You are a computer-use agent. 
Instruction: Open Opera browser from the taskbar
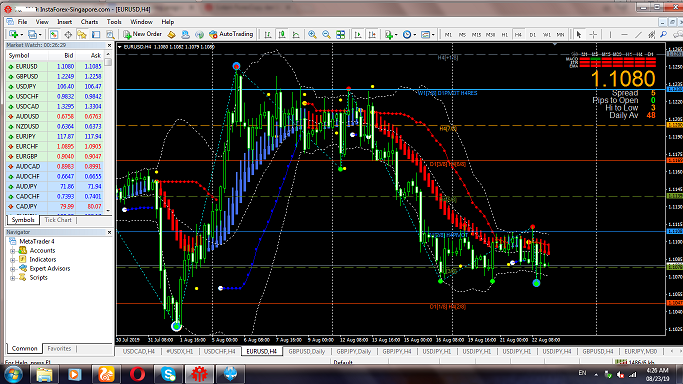[138, 374]
